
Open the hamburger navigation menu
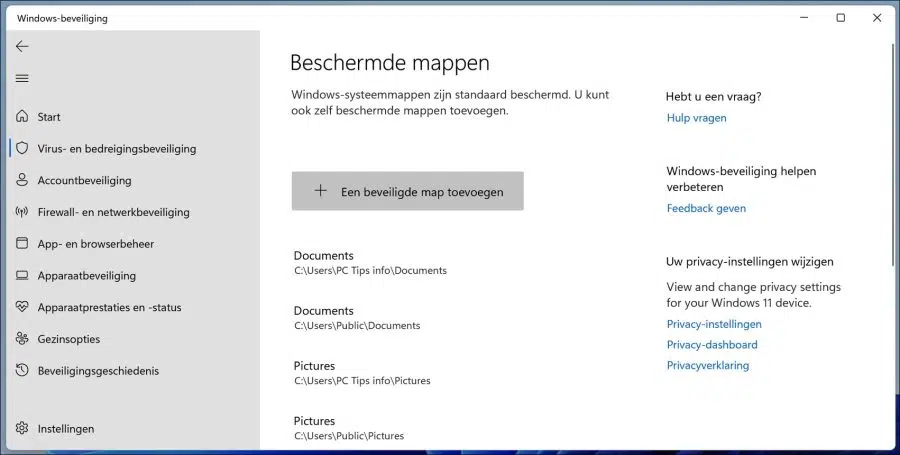pos(22,79)
